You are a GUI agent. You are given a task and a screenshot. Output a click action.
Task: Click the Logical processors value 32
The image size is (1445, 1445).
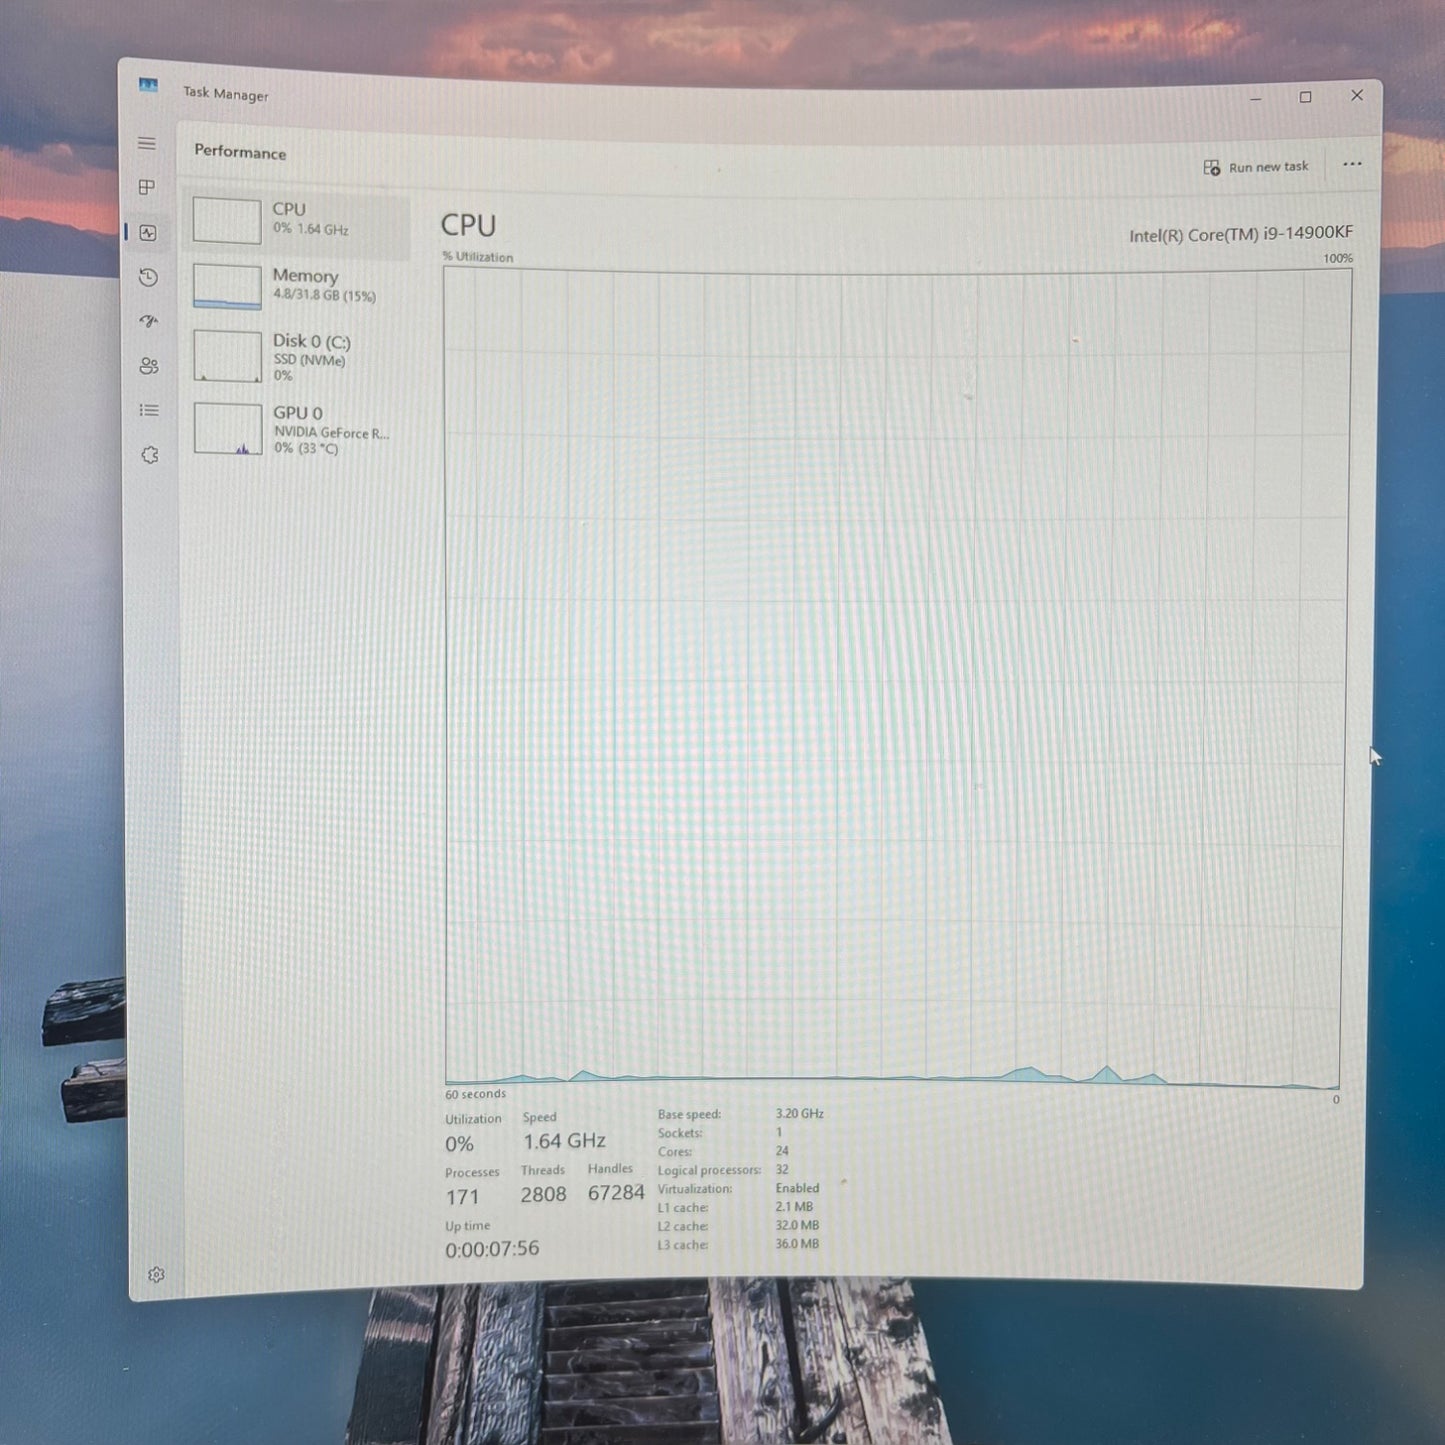(782, 1169)
